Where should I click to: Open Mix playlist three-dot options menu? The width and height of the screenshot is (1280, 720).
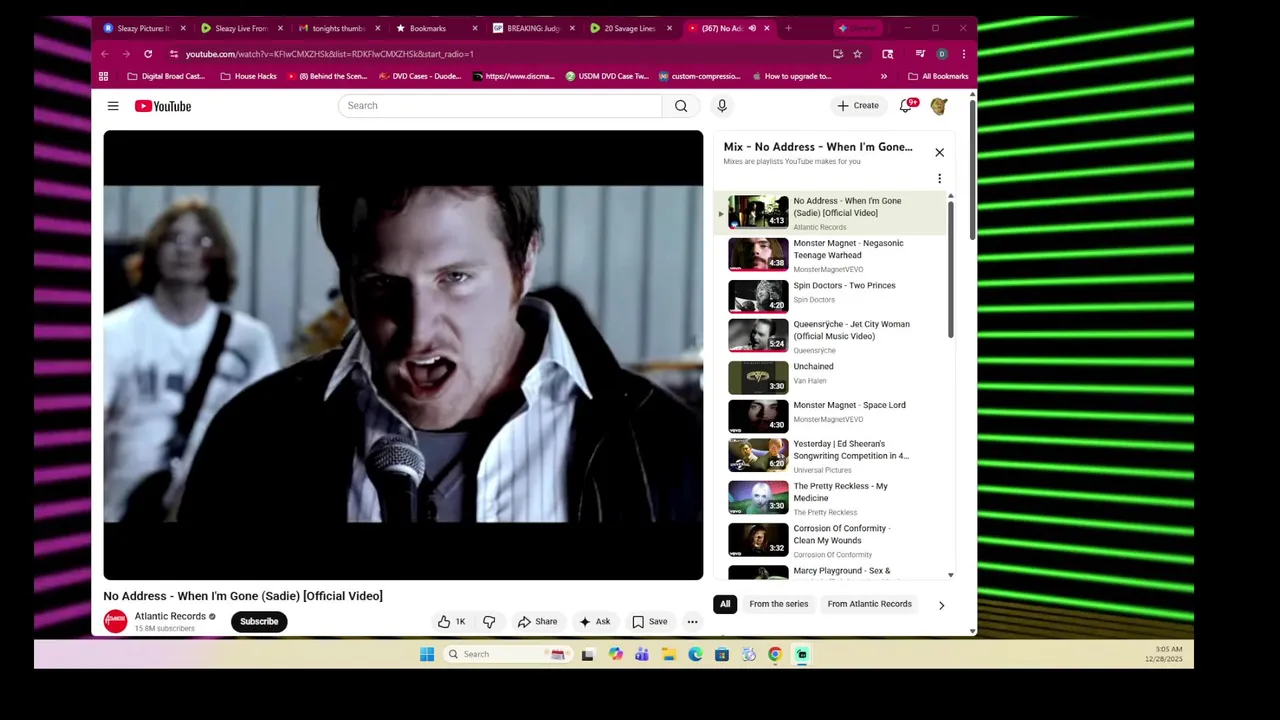click(939, 179)
